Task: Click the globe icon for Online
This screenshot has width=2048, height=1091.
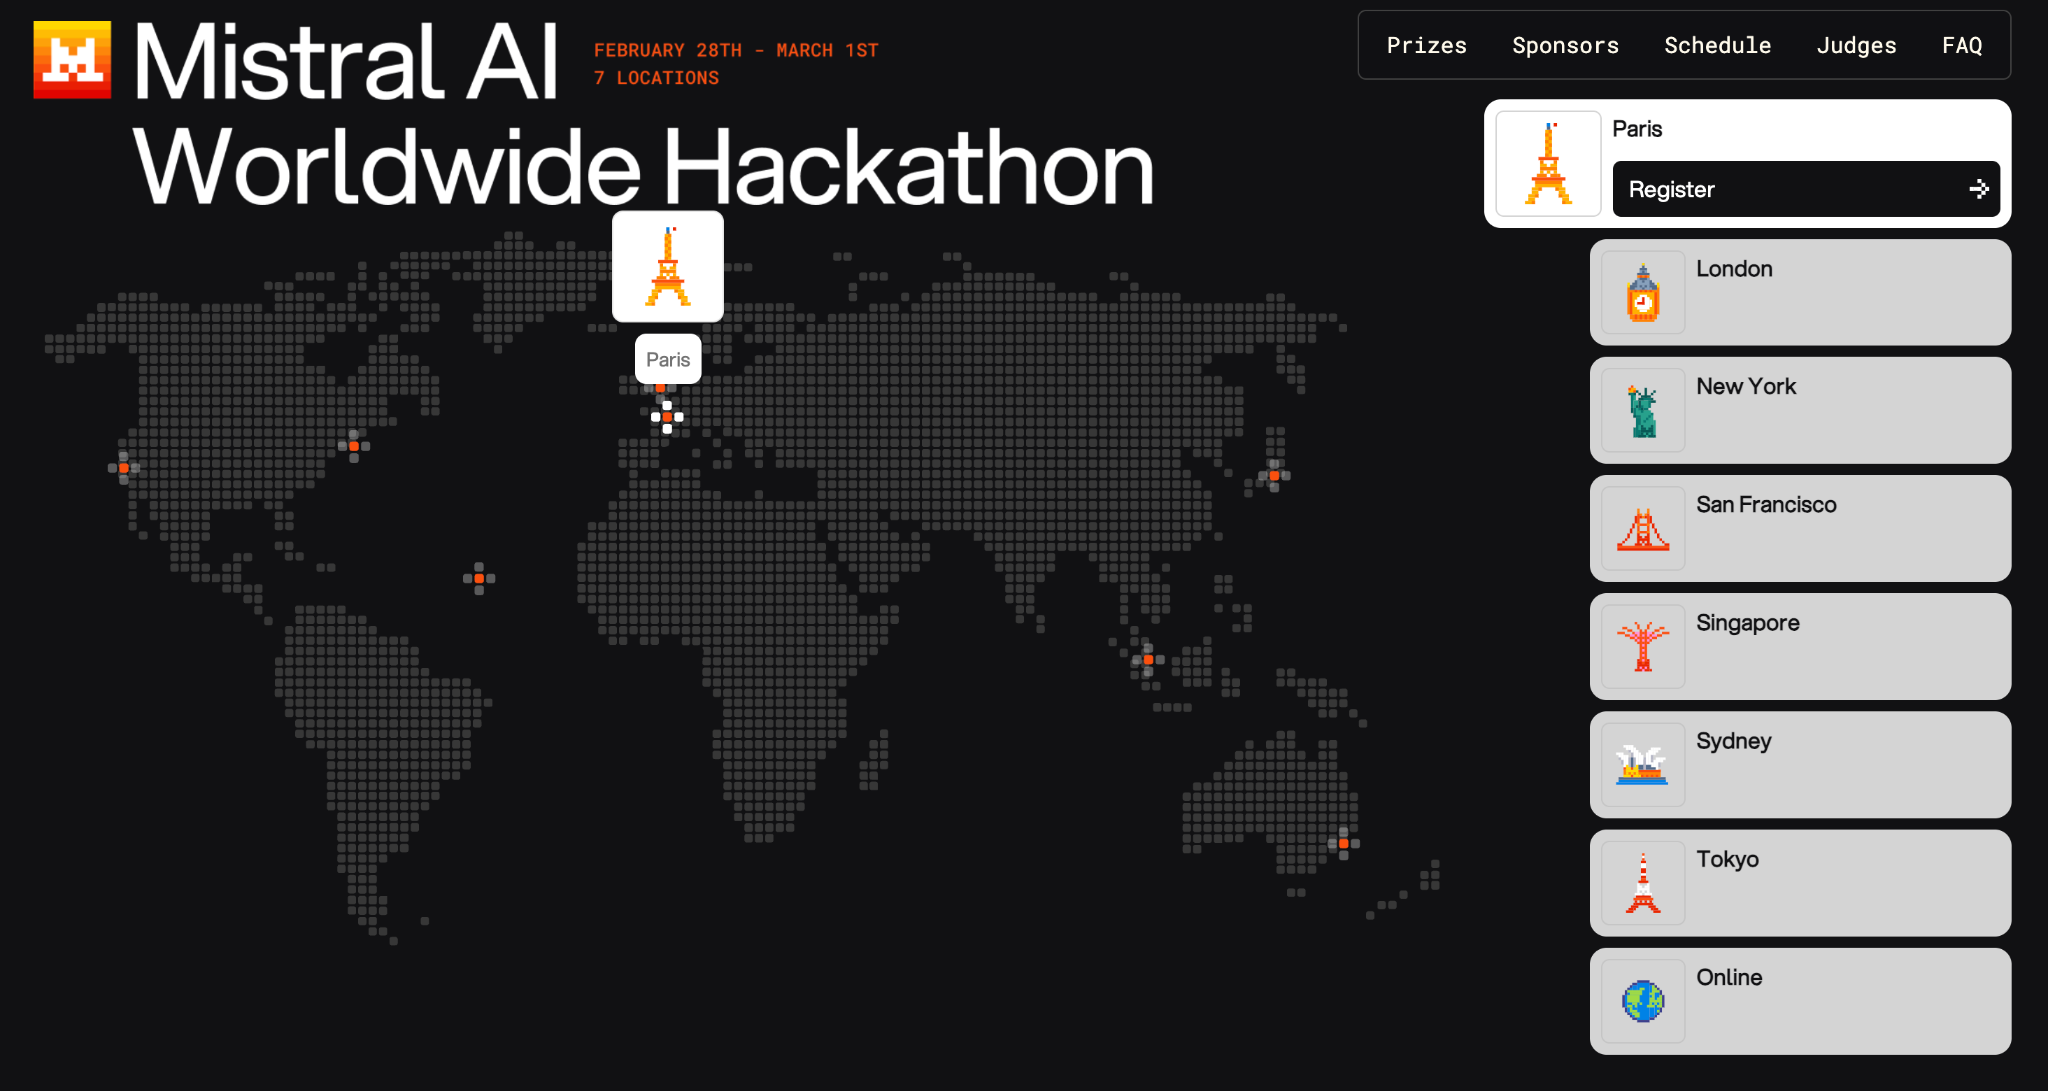Action: pyautogui.click(x=1642, y=1000)
